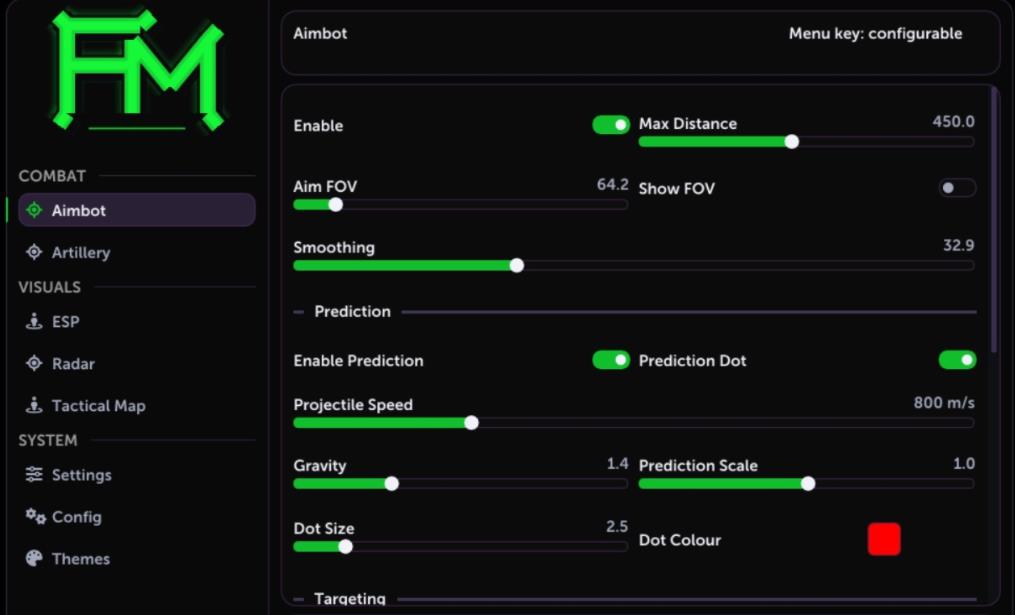Open the ESP menu label
This screenshot has height=615, width=1015.
pyautogui.click(x=65, y=322)
